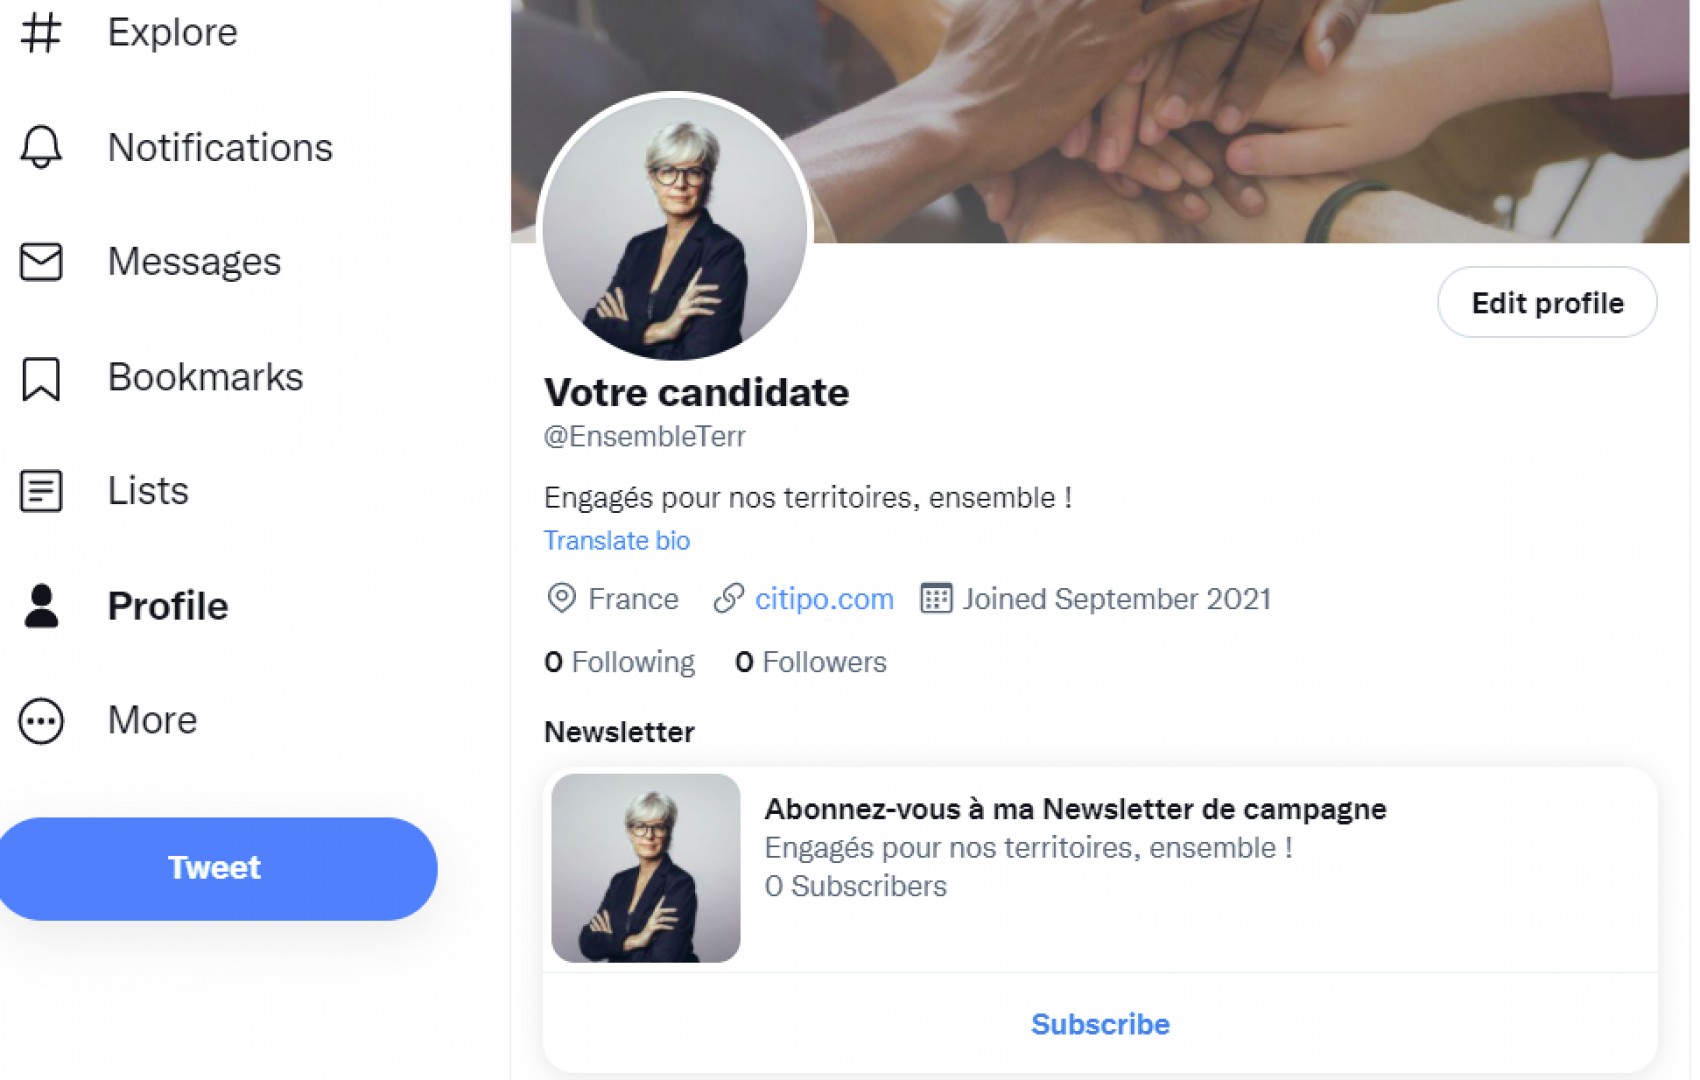Expand the More options ellipsis icon
This screenshot has height=1080, width=1700.
coord(41,720)
